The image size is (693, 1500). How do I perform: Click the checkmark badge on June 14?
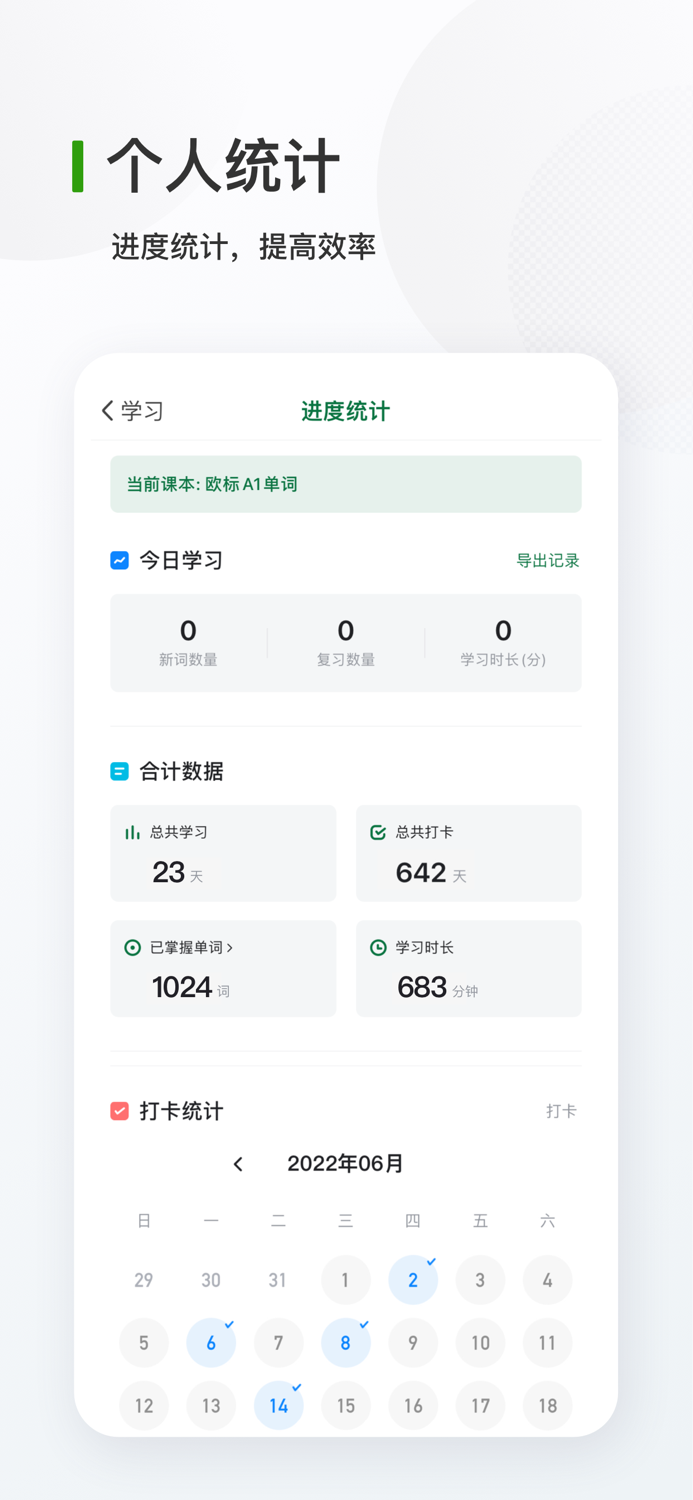tap(295, 1385)
